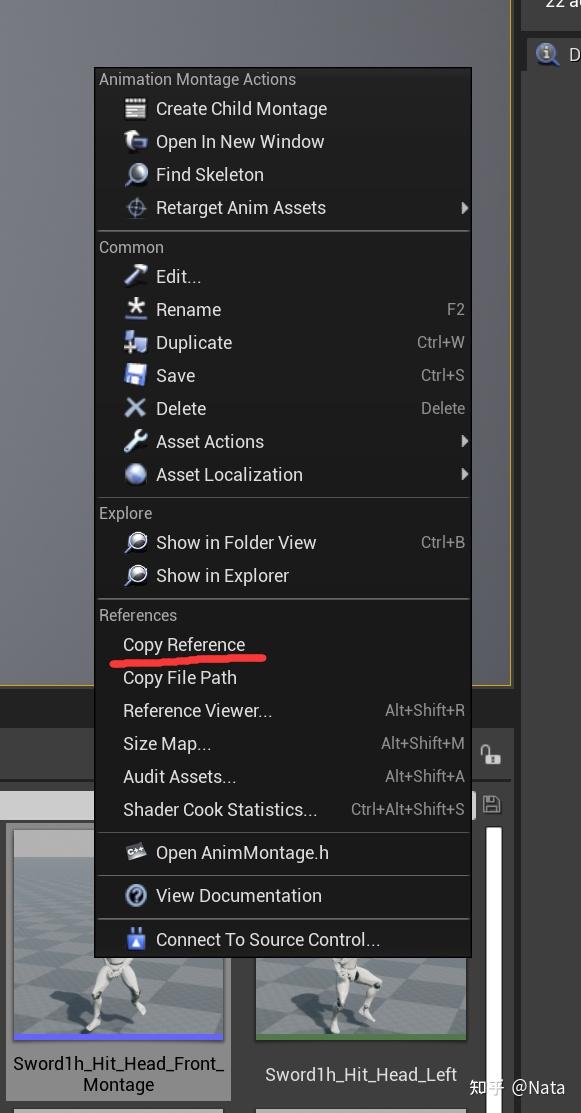The image size is (581, 1113).
Task: Click the Save floppy disk icon
Action: (136, 375)
